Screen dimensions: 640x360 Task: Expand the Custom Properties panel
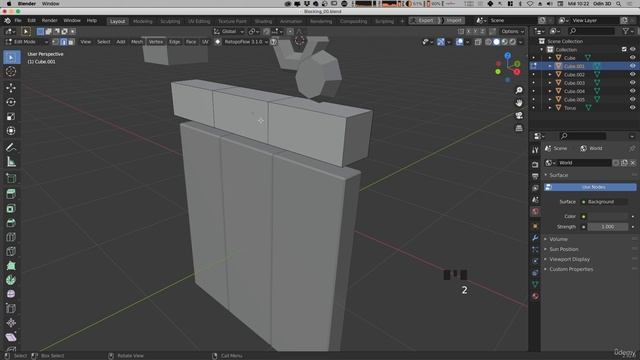click(x=571, y=269)
